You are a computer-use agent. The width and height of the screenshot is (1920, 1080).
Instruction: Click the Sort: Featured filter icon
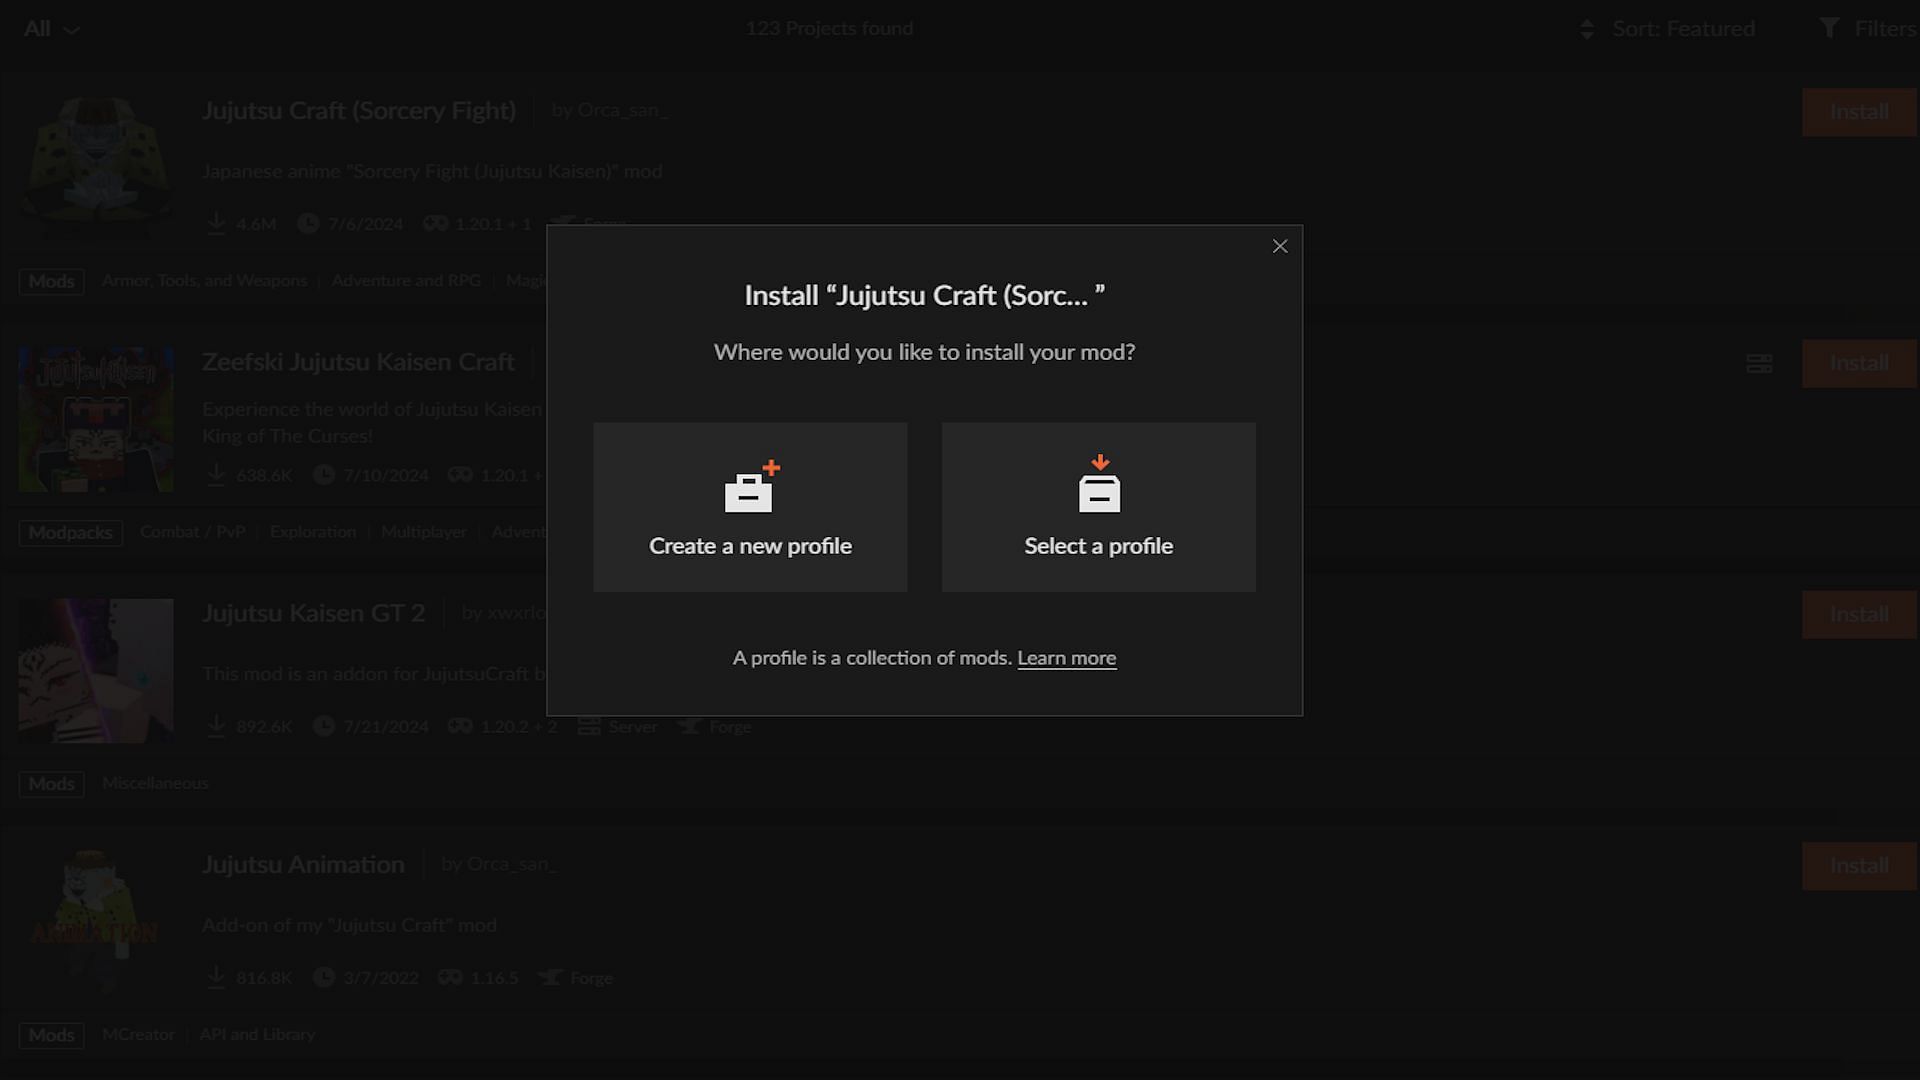click(x=1586, y=28)
